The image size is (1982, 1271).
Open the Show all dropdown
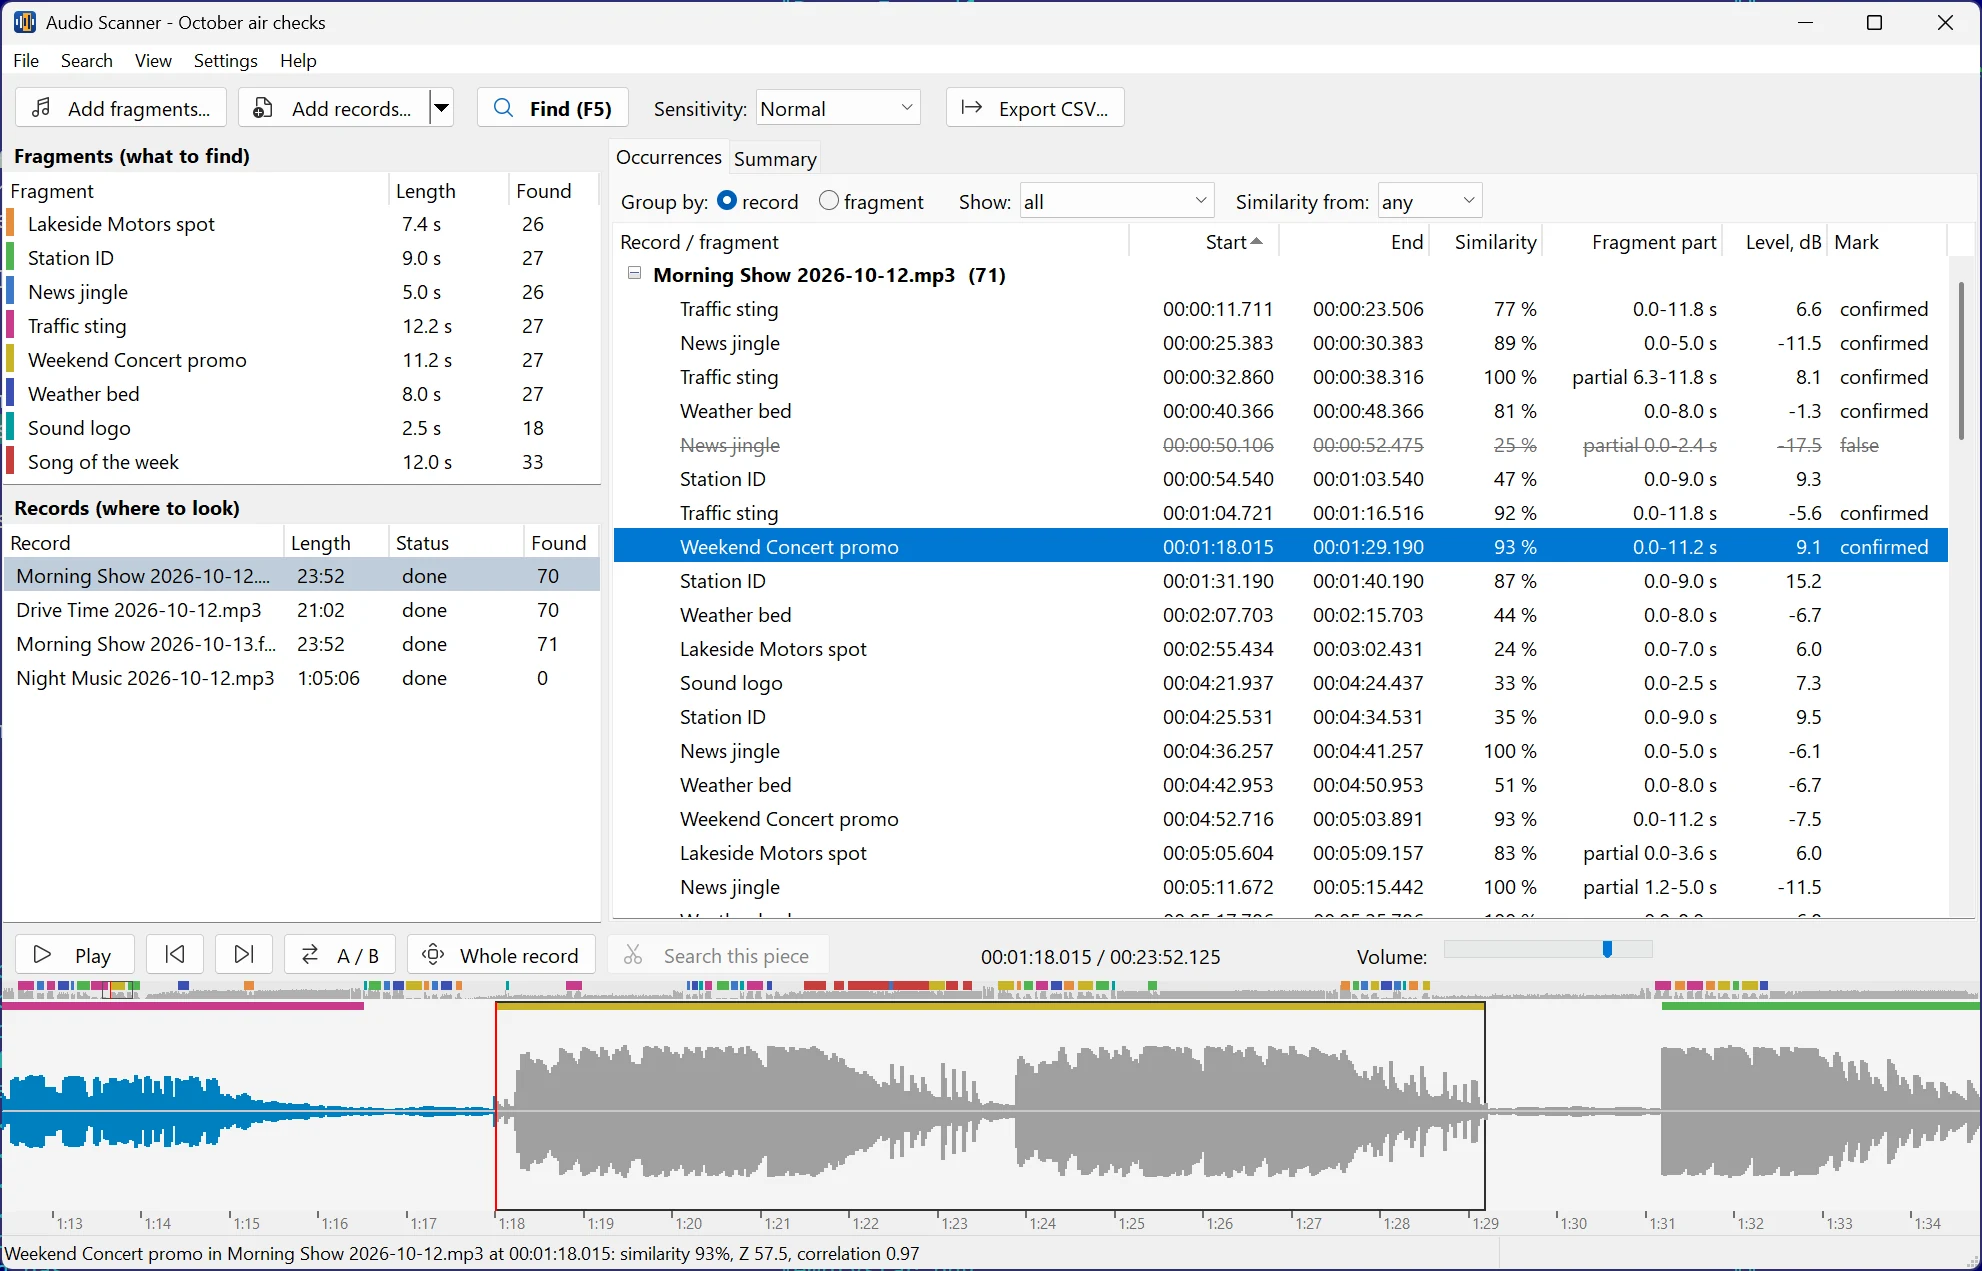coord(1117,201)
